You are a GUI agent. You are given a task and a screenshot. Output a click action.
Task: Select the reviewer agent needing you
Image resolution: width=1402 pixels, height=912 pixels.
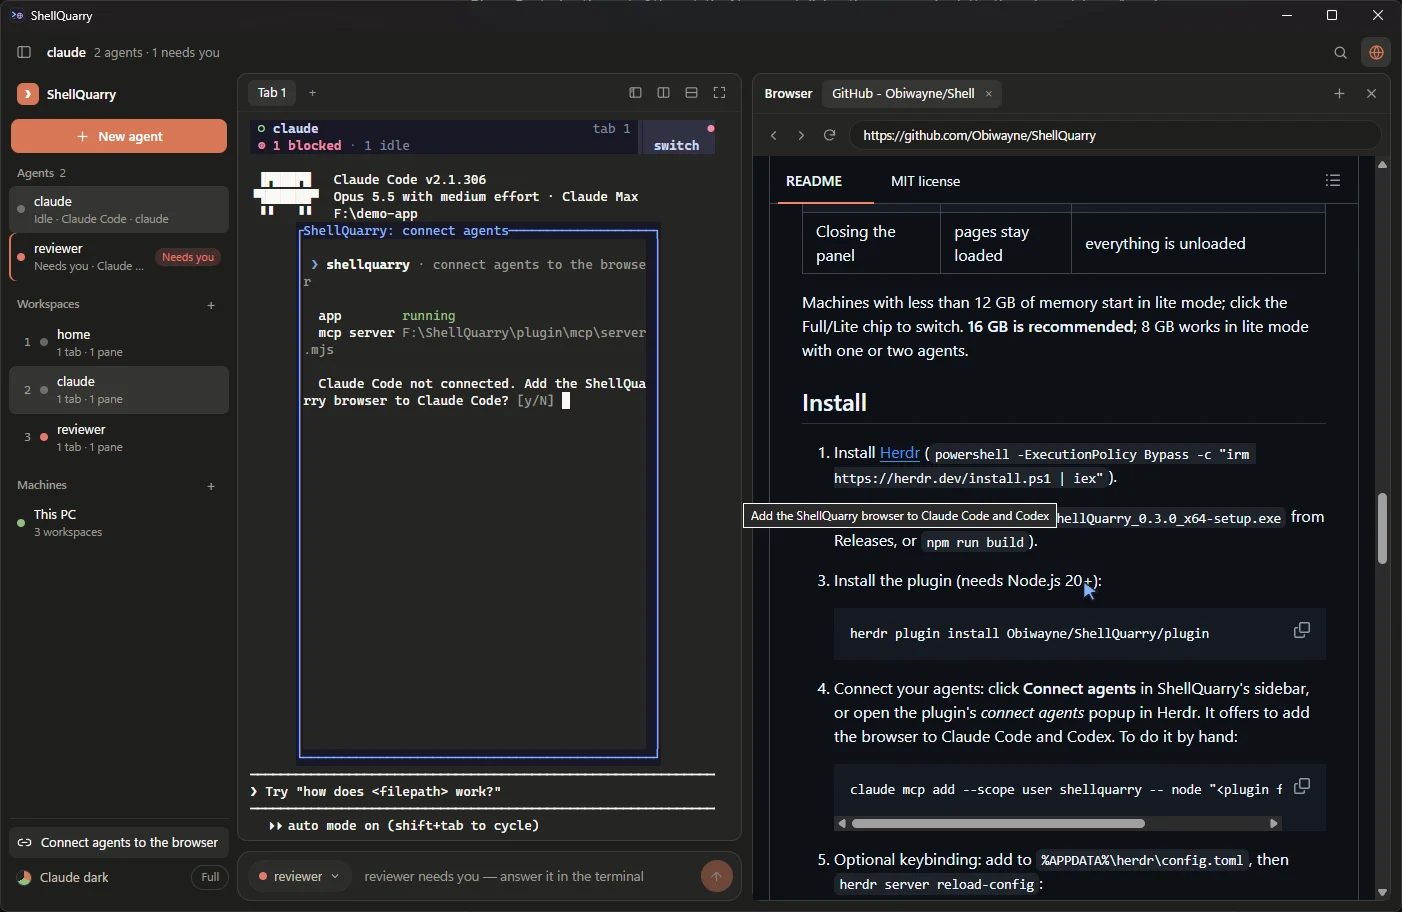pyautogui.click(x=119, y=257)
